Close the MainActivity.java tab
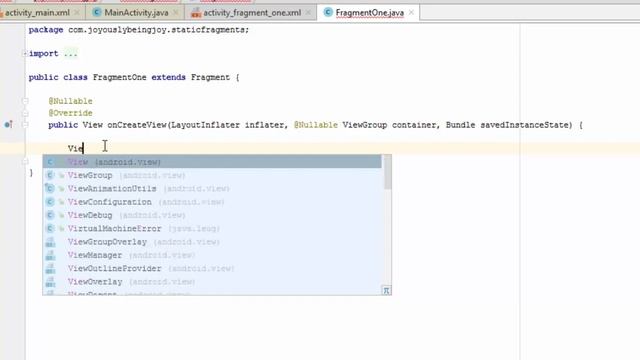The height and width of the screenshot is (360, 640). click(x=176, y=13)
